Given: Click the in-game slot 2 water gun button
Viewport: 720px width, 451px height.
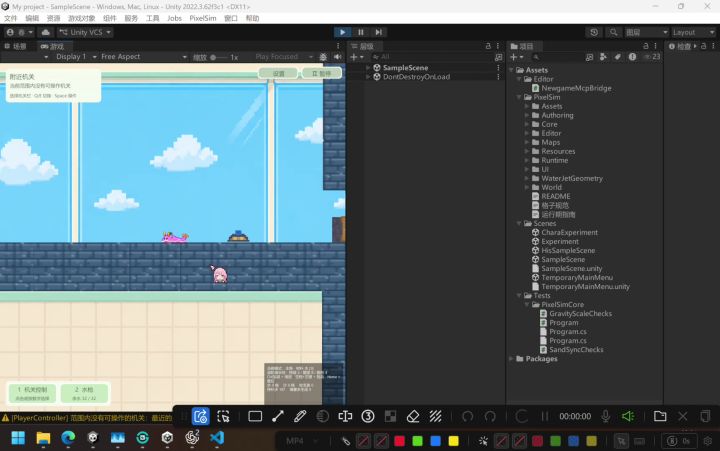Looking at the screenshot, I should pos(84,394).
